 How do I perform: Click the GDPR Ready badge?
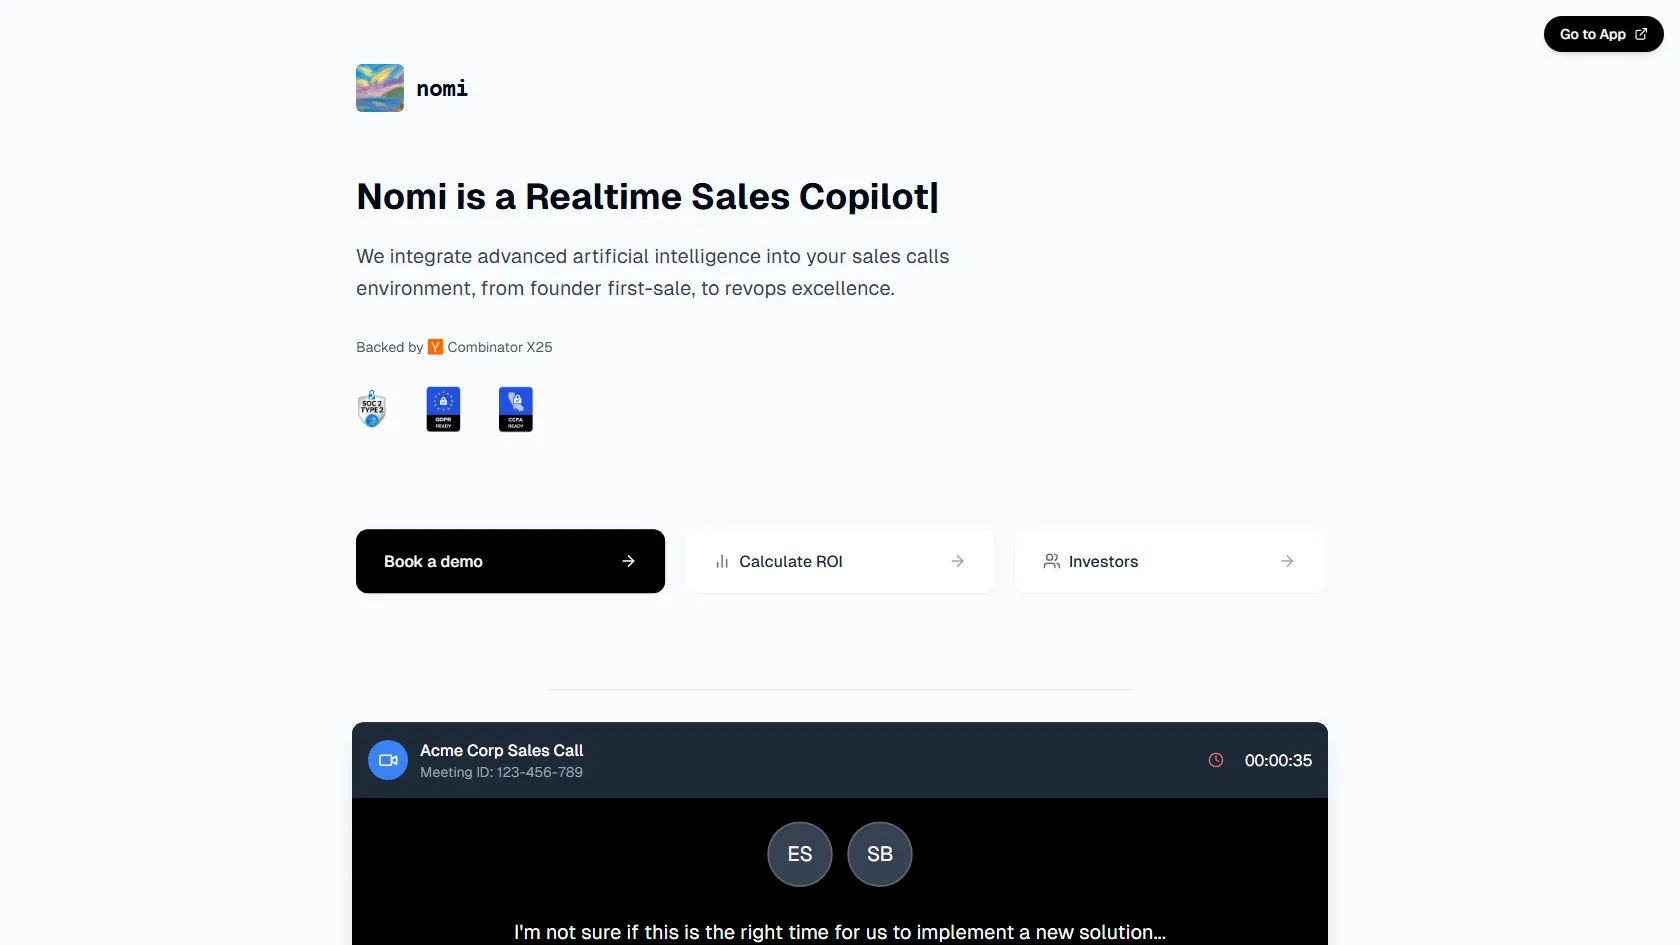[x=444, y=409]
